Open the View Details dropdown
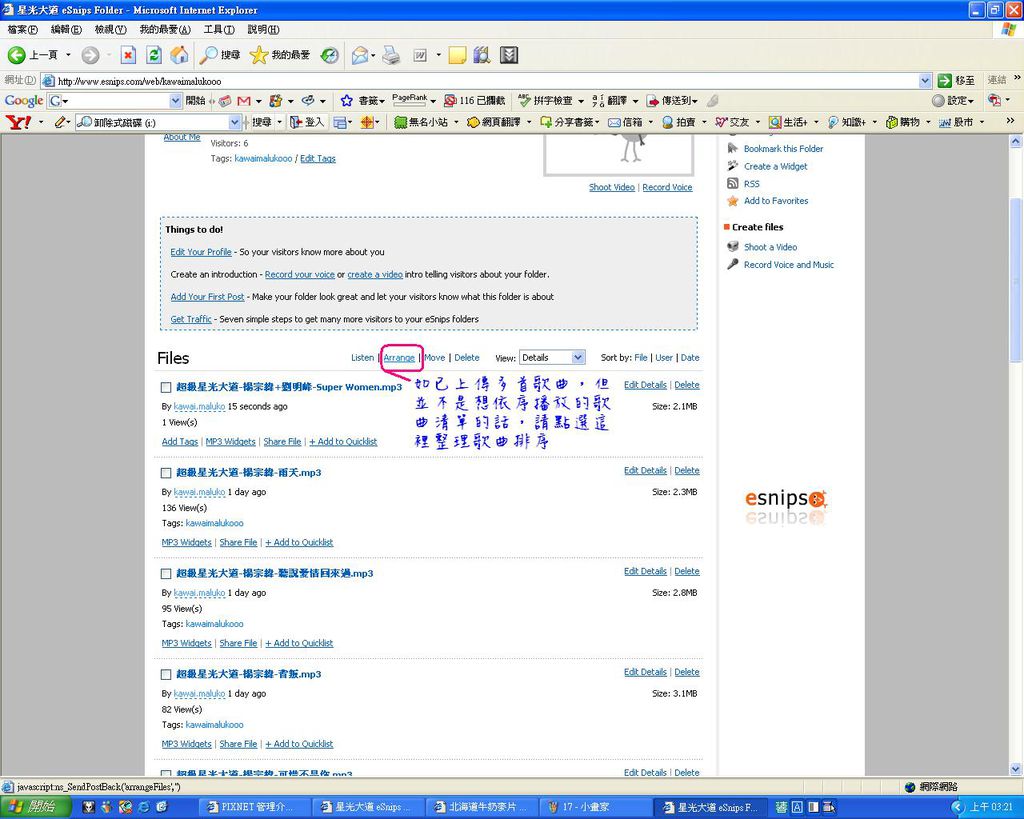 point(552,357)
